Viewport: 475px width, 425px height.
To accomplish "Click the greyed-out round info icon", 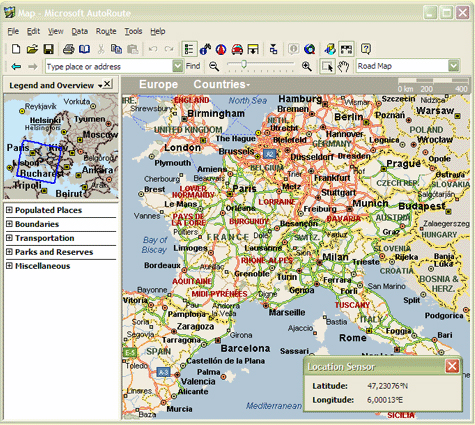I will 293,49.
